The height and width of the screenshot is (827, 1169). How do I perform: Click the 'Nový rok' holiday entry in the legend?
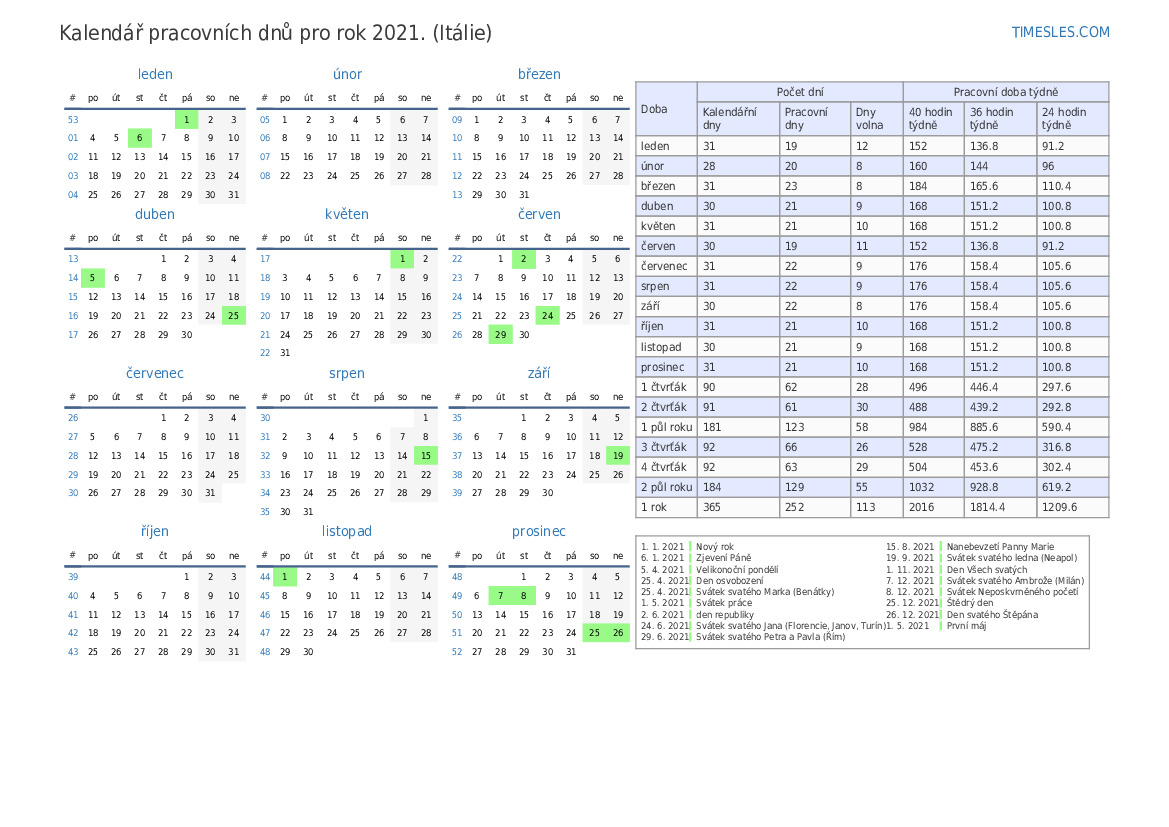point(715,547)
